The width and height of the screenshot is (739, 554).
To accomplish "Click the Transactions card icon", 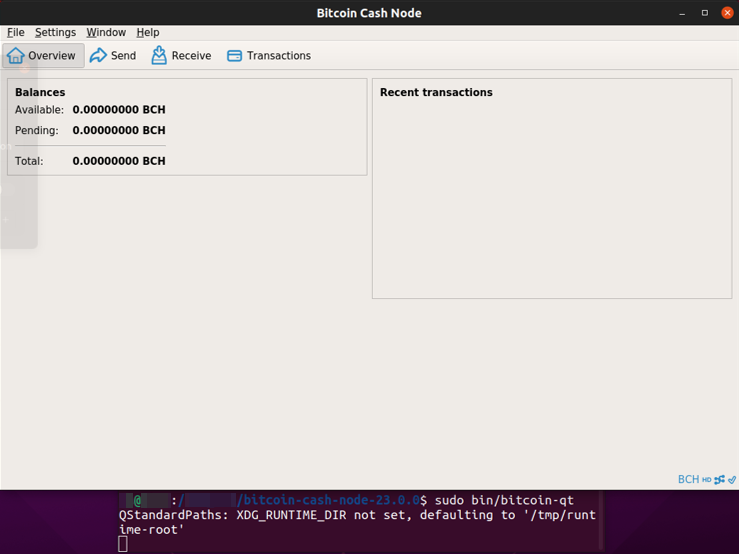I will click(234, 56).
